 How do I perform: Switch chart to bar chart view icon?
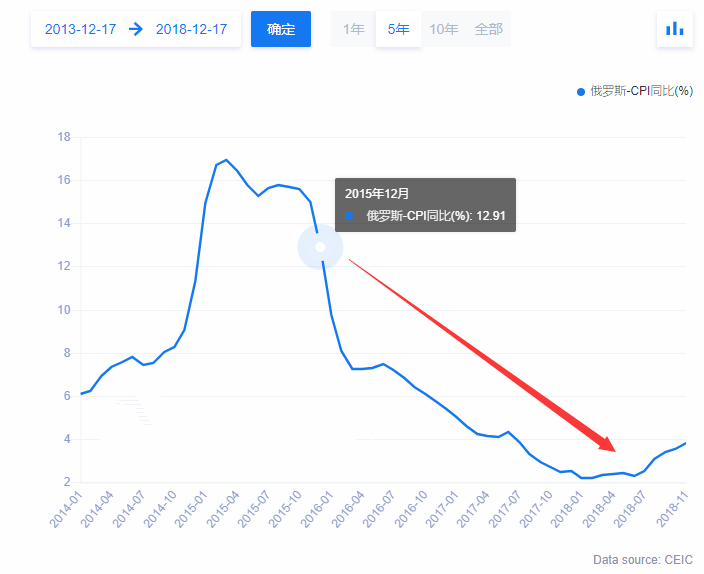tap(674, 29)
